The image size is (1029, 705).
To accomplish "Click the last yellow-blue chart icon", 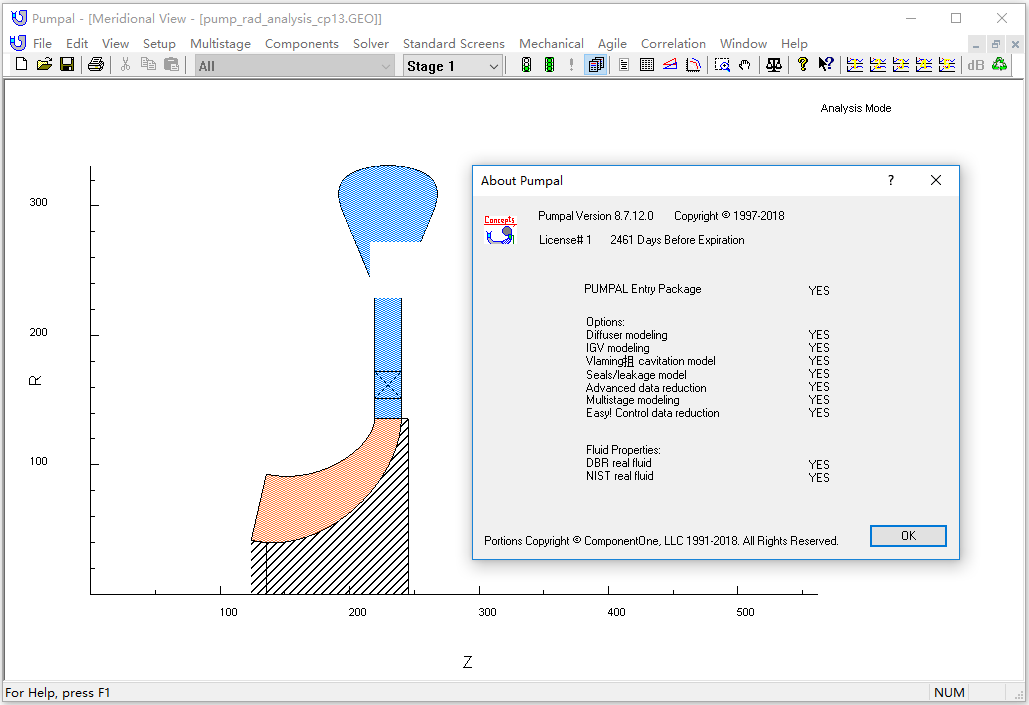I will coord(946,65).
